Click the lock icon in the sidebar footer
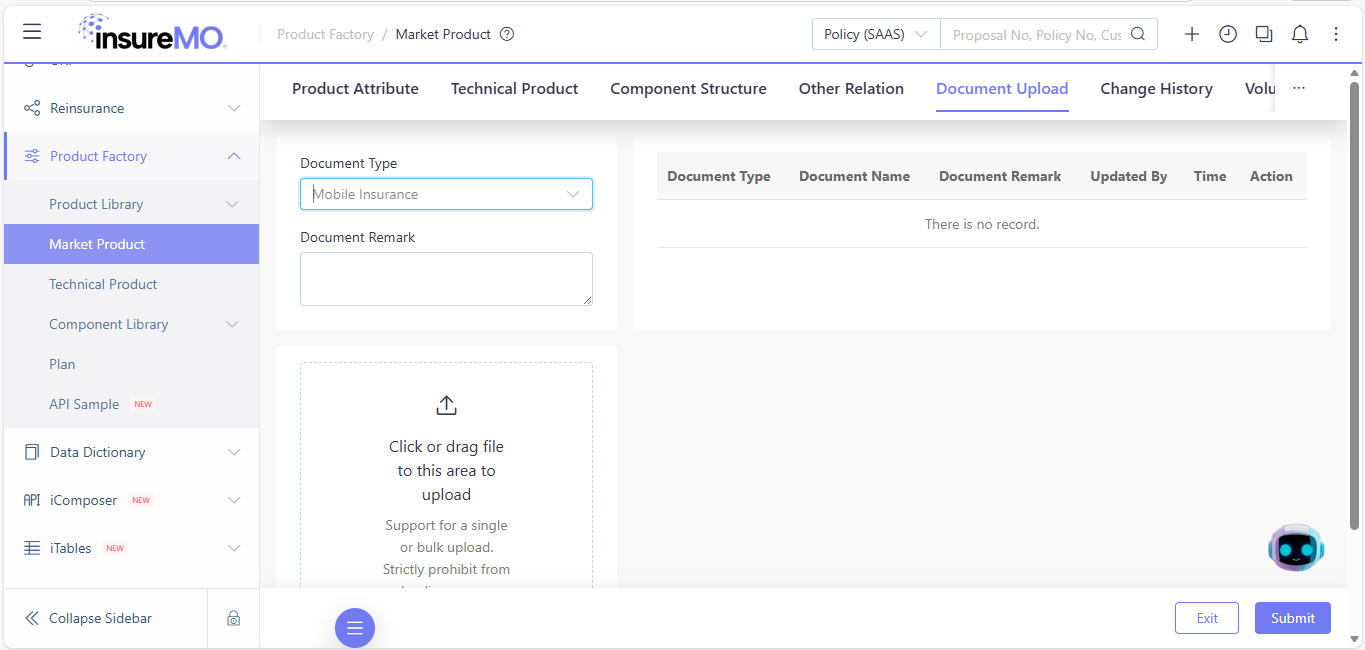 pos(233,618)
